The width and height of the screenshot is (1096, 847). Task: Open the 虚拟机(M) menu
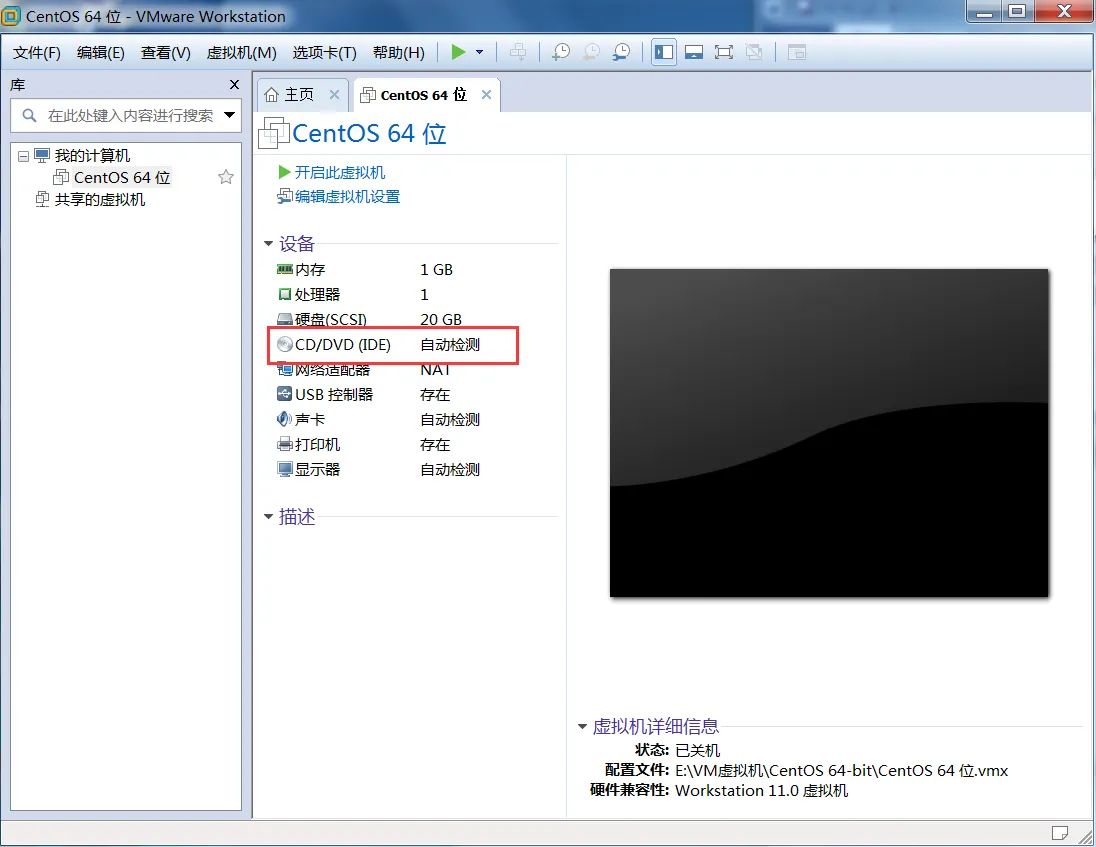242,53
